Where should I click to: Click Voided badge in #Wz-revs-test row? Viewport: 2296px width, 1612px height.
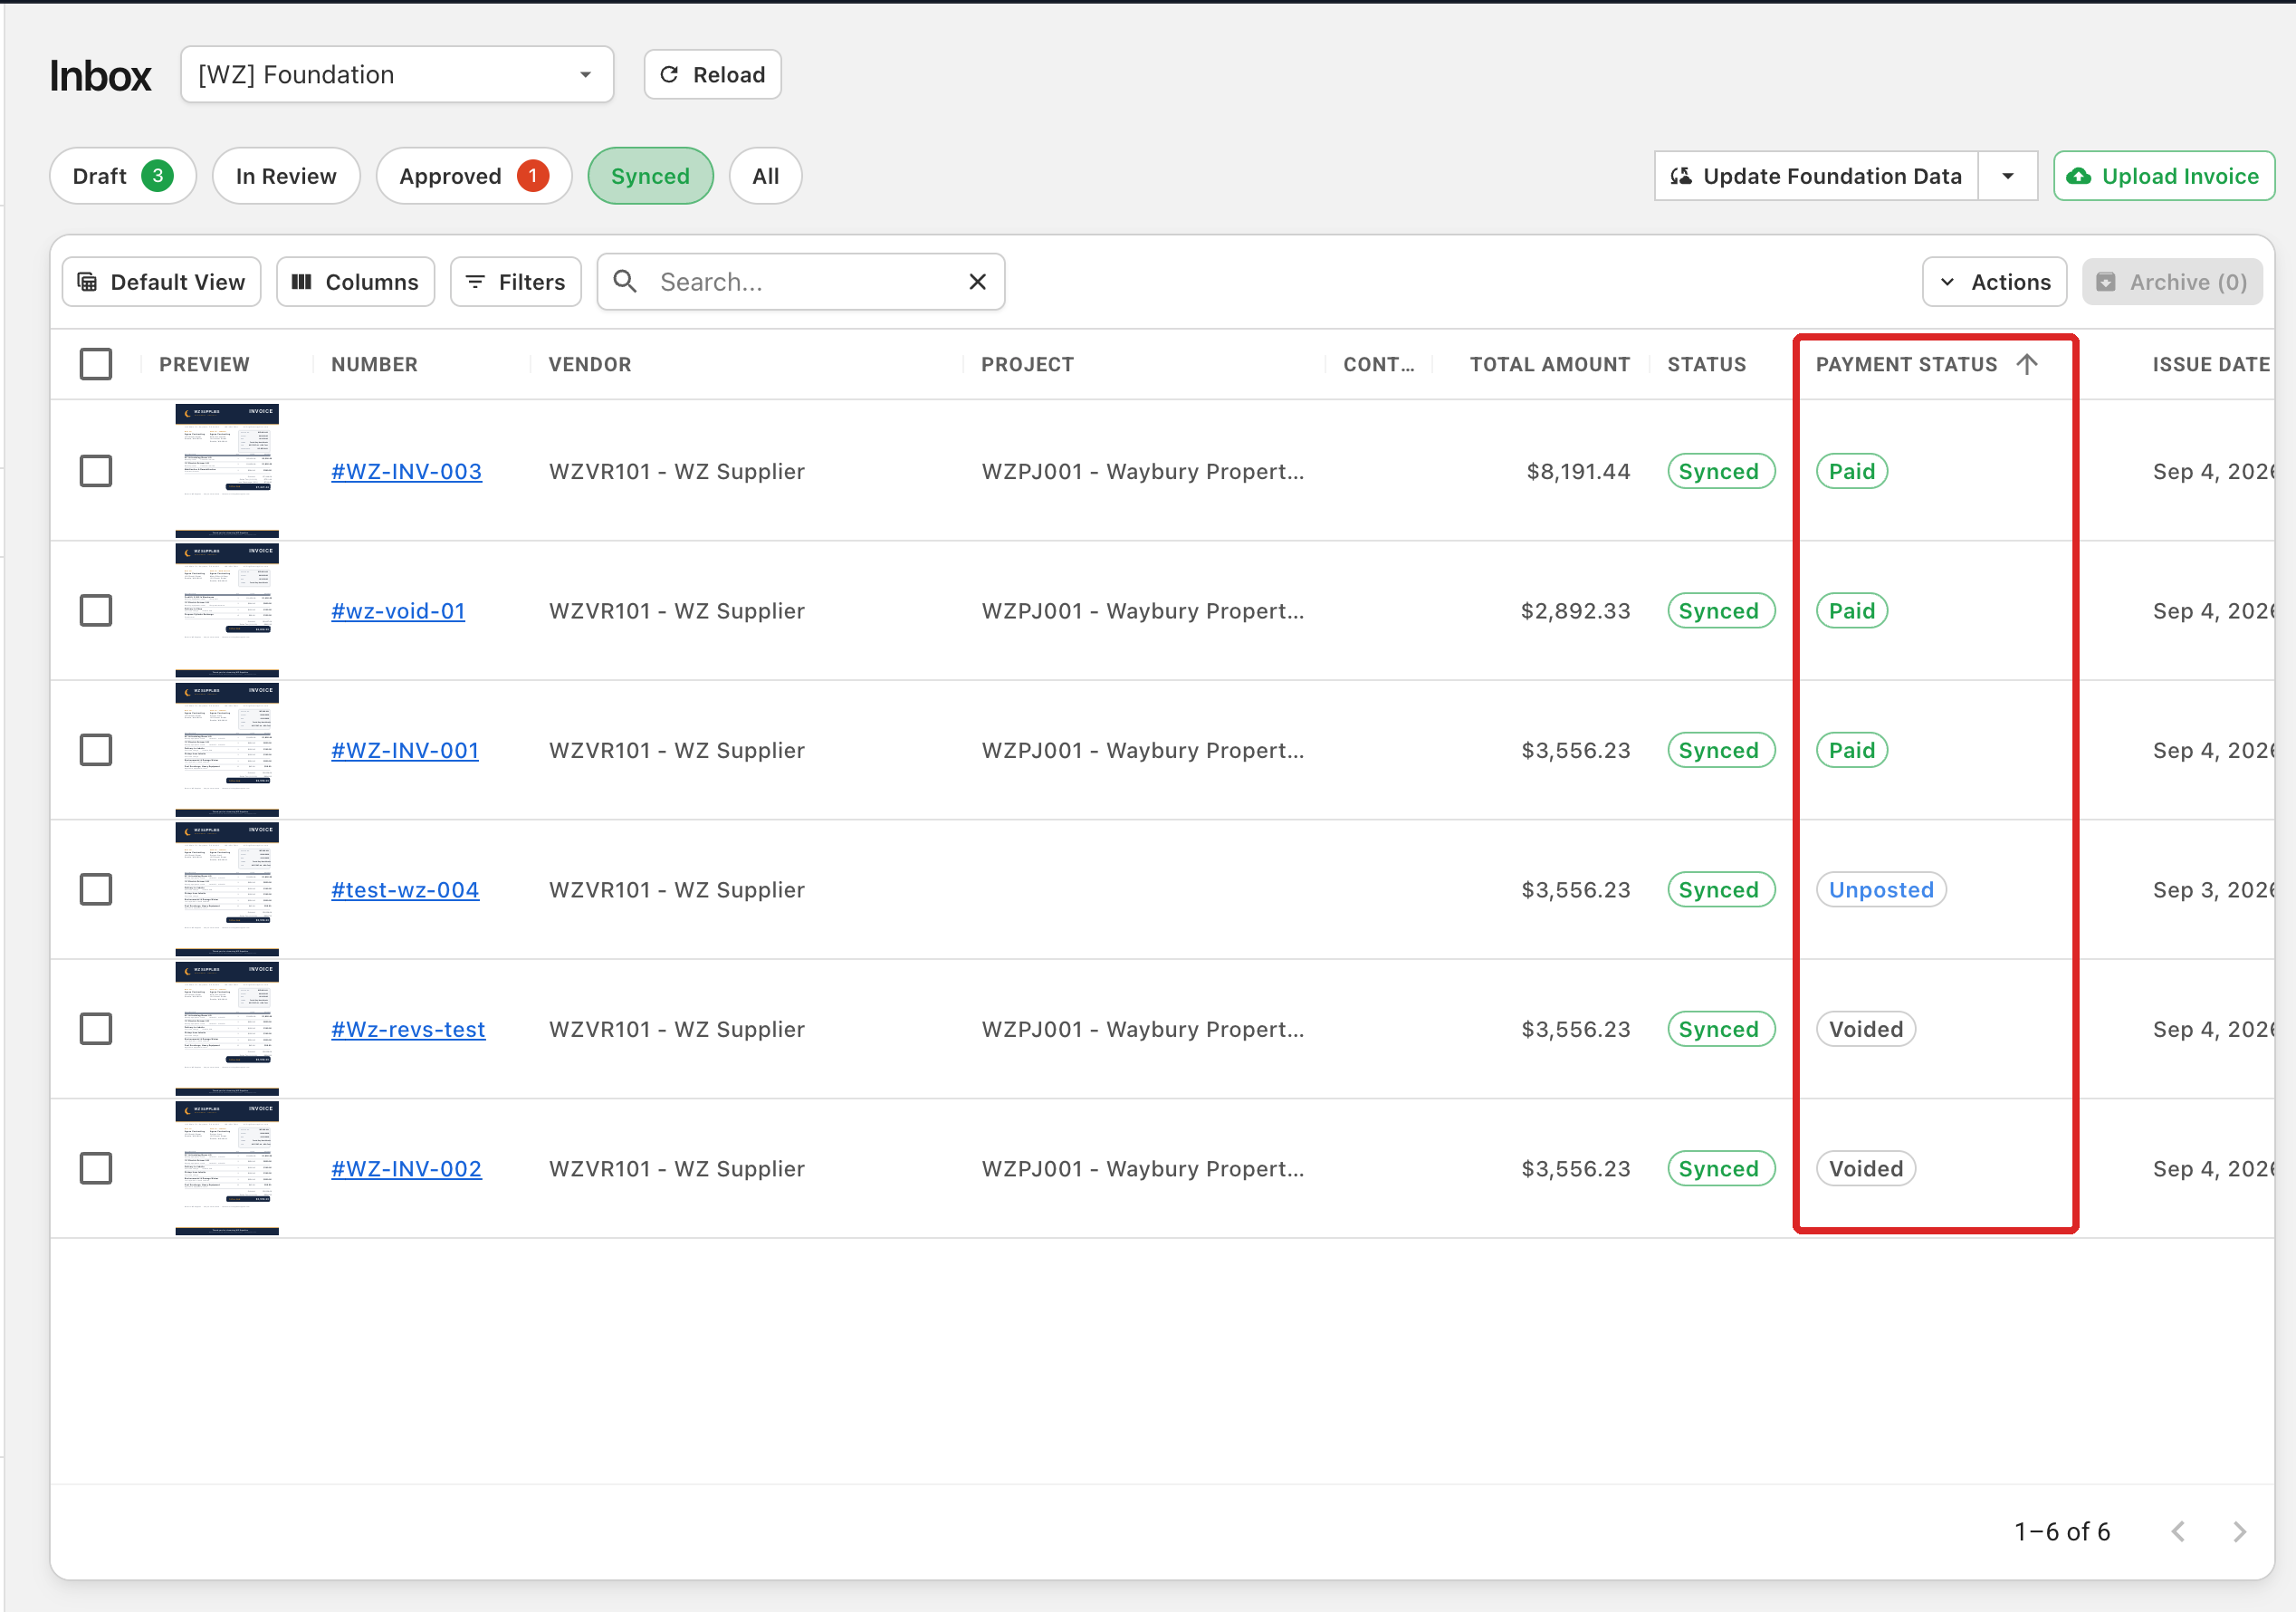coord(1866,1029)
